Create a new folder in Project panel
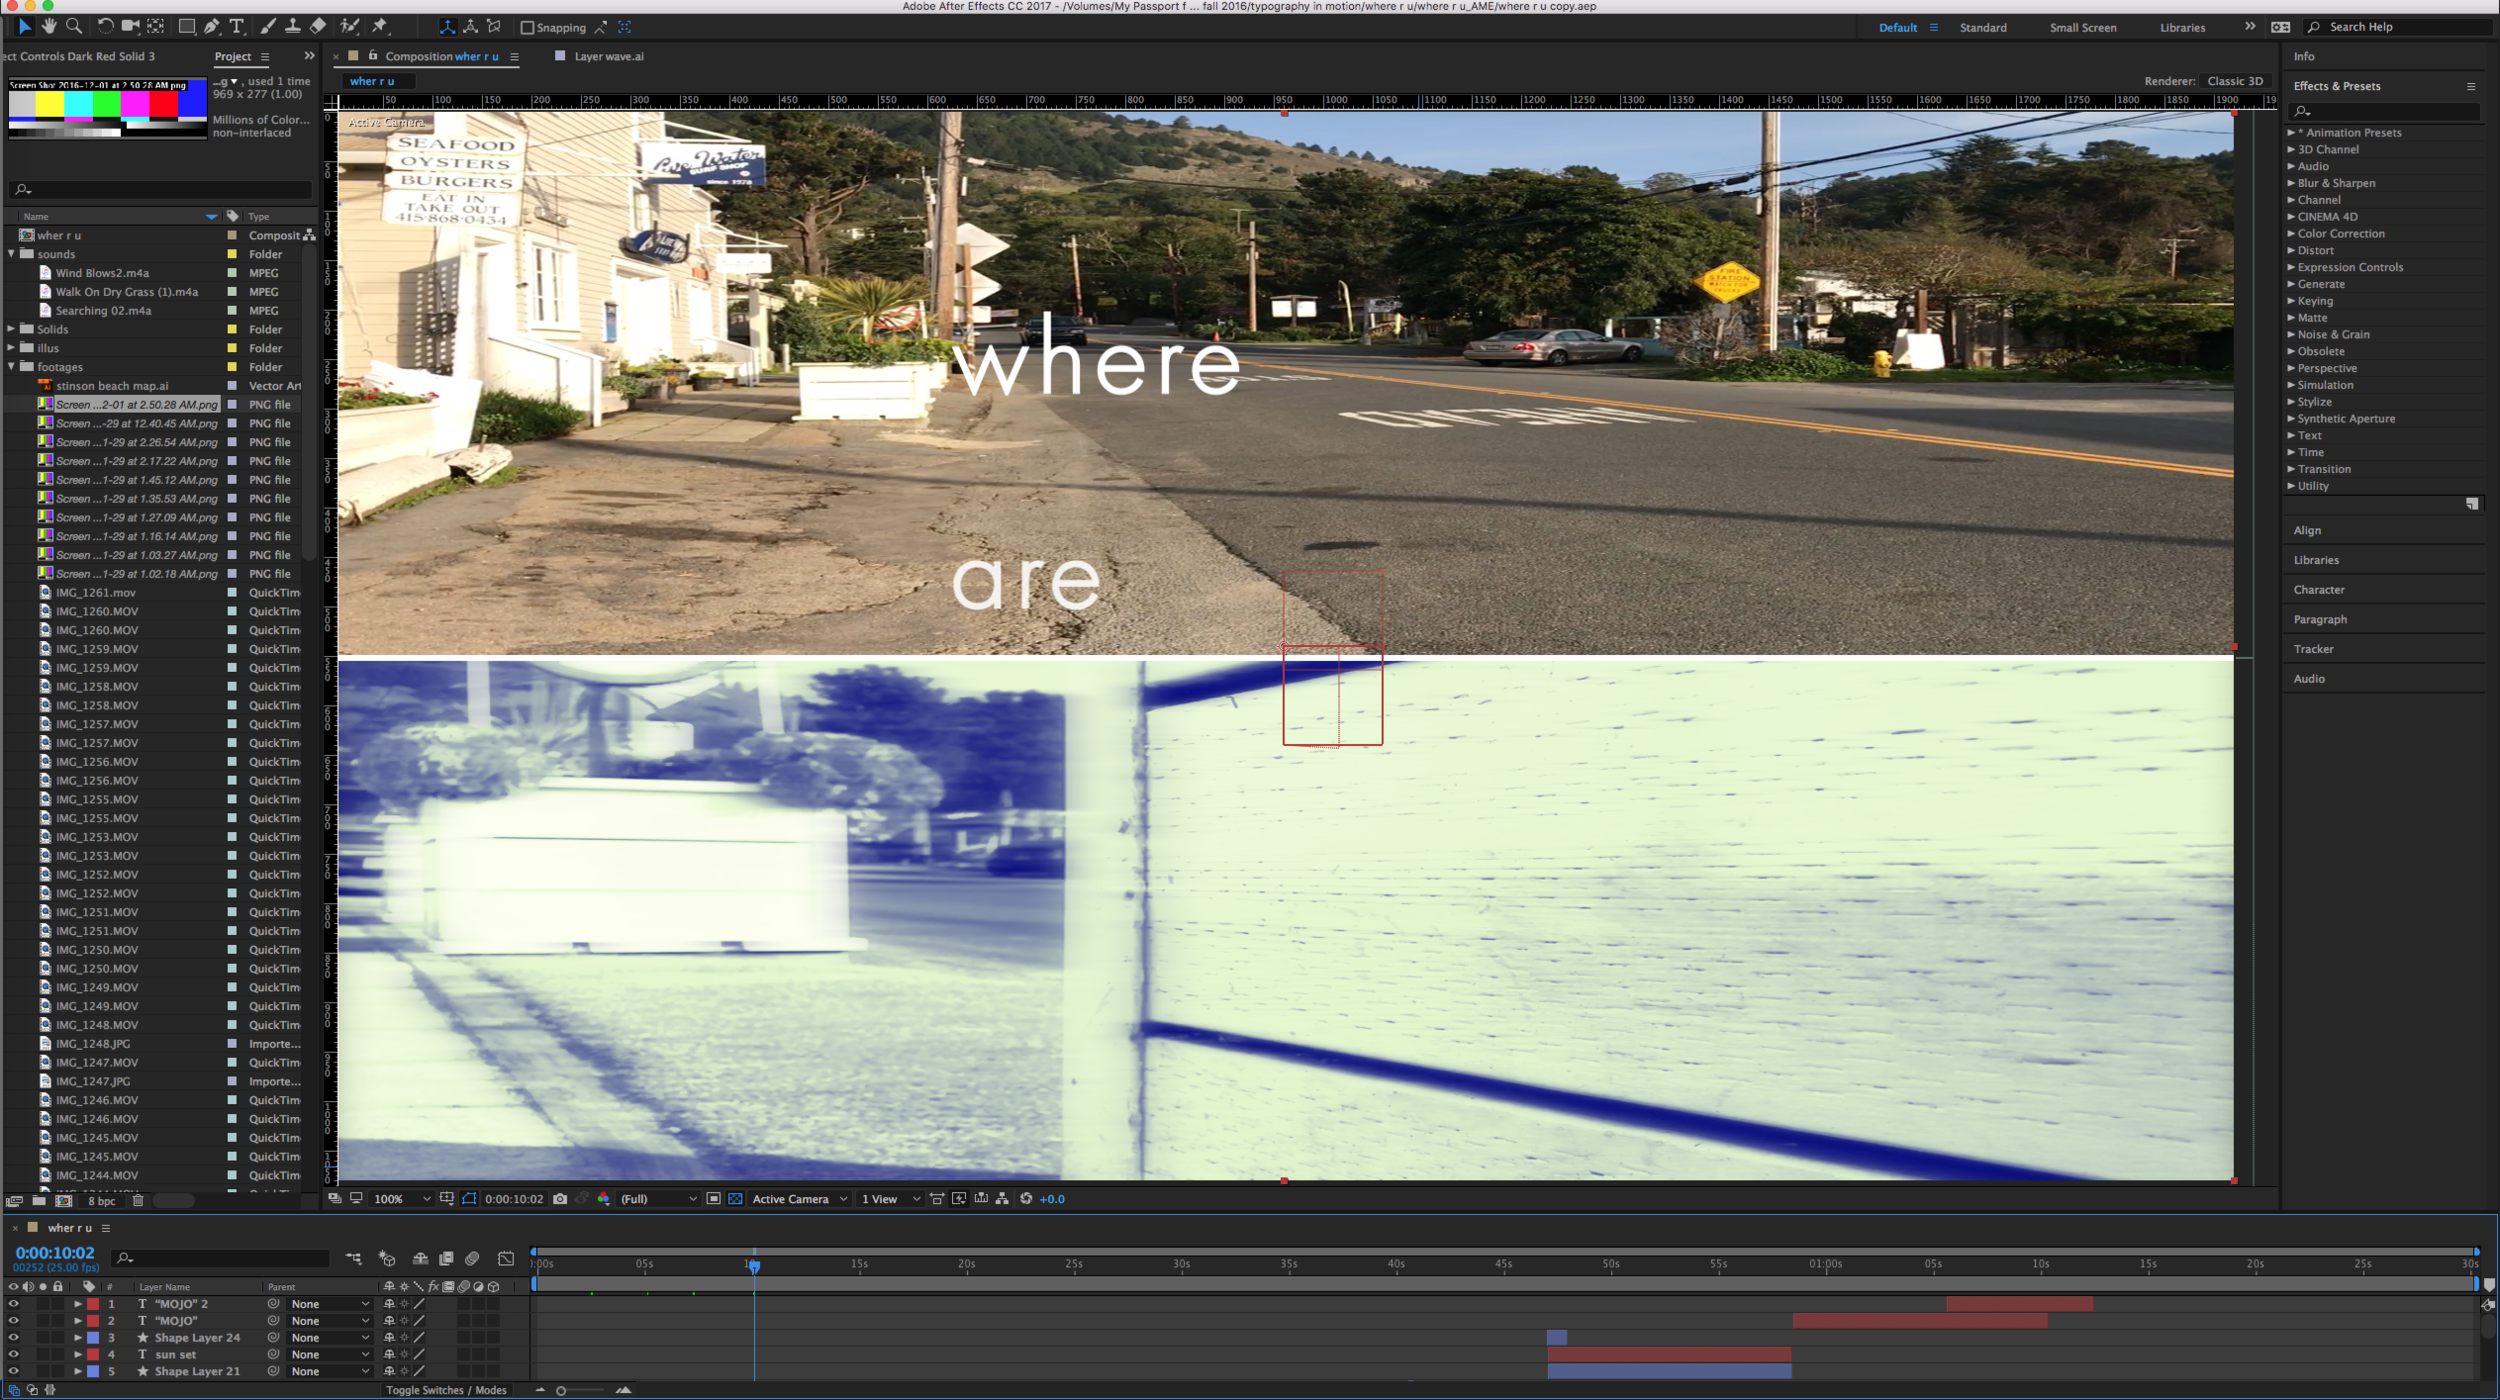2500x1400 pixels. (39, 1201)
